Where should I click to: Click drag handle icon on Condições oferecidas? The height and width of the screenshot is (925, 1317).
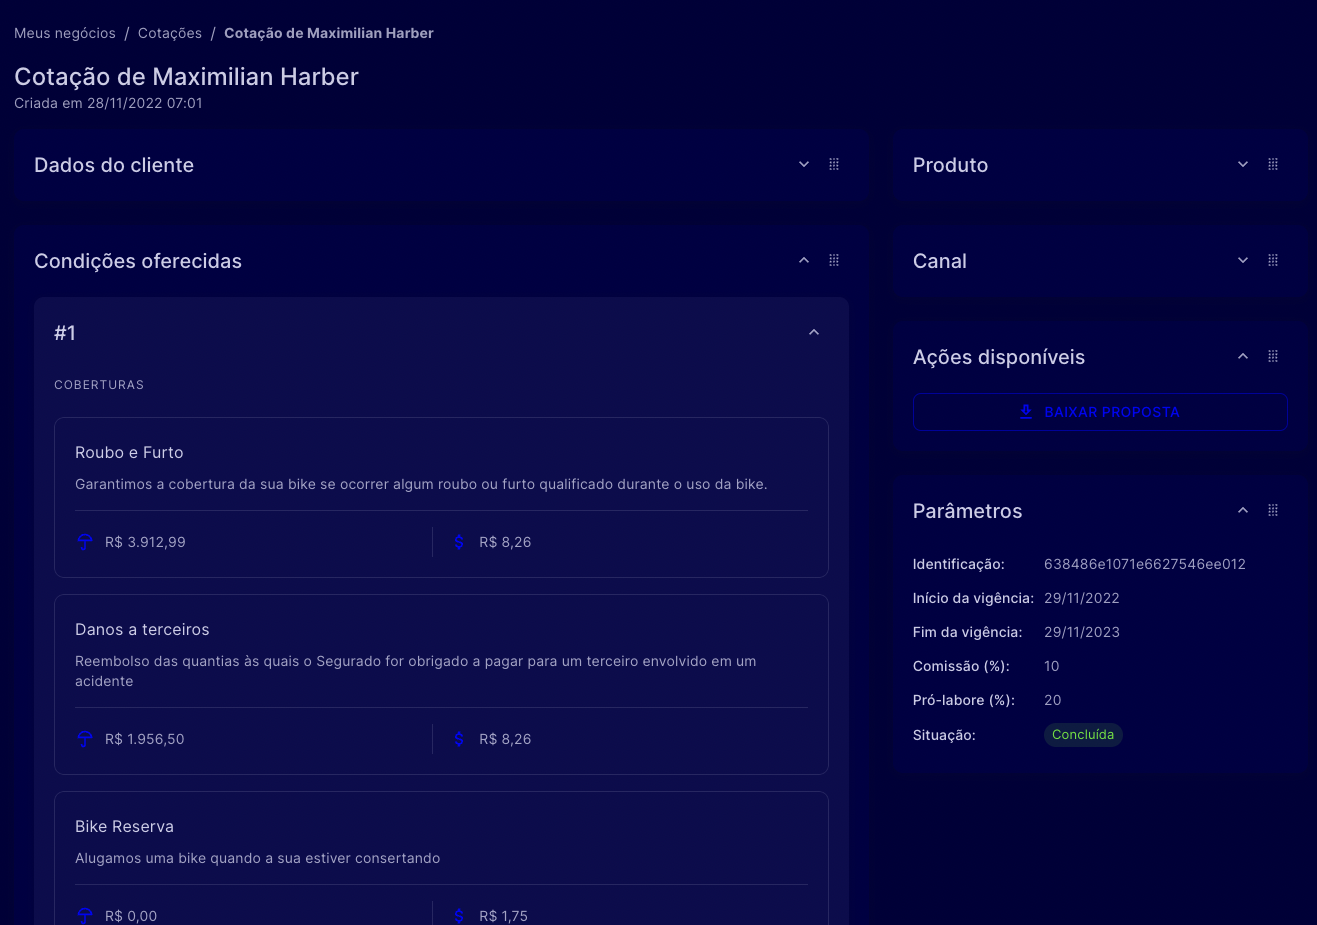[x=834, y=260]
